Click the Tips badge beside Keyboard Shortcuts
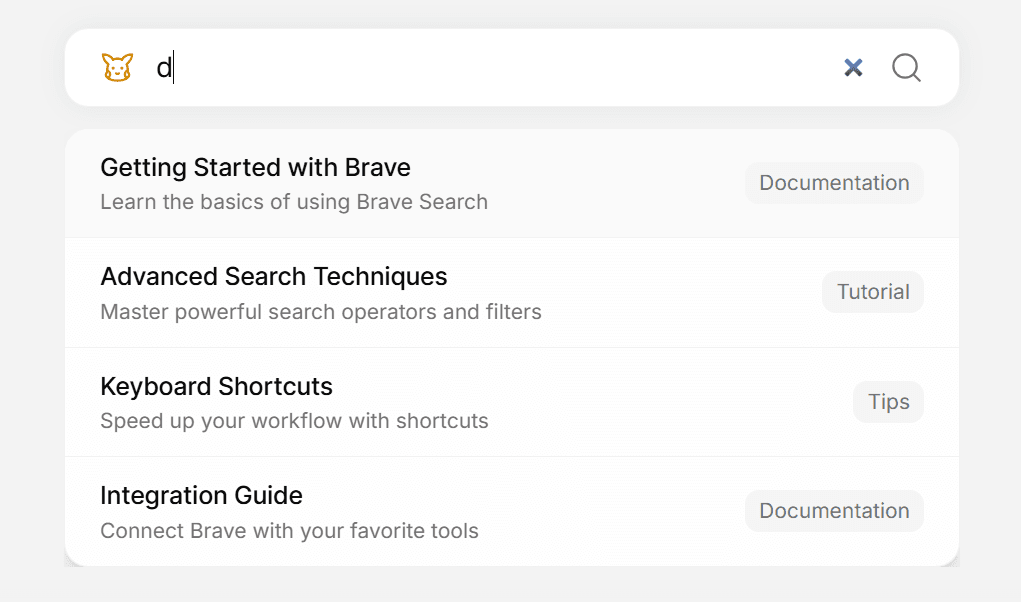This screenshot has height=602, width=1021. 888,401
